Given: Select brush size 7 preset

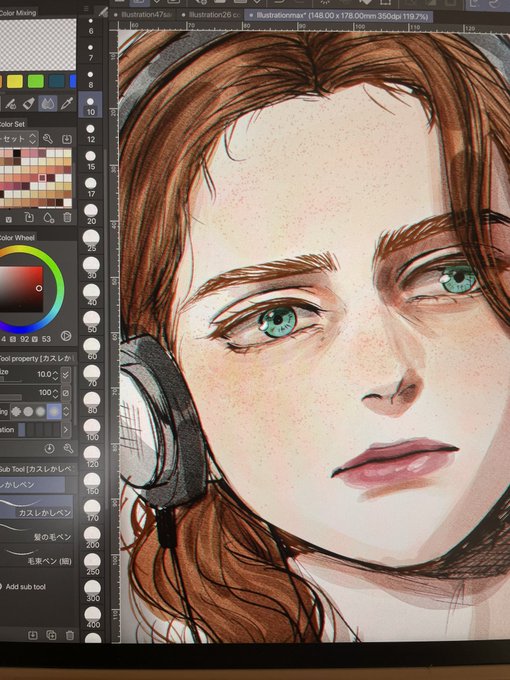Looking at the screenshot, I should [91, 52].
